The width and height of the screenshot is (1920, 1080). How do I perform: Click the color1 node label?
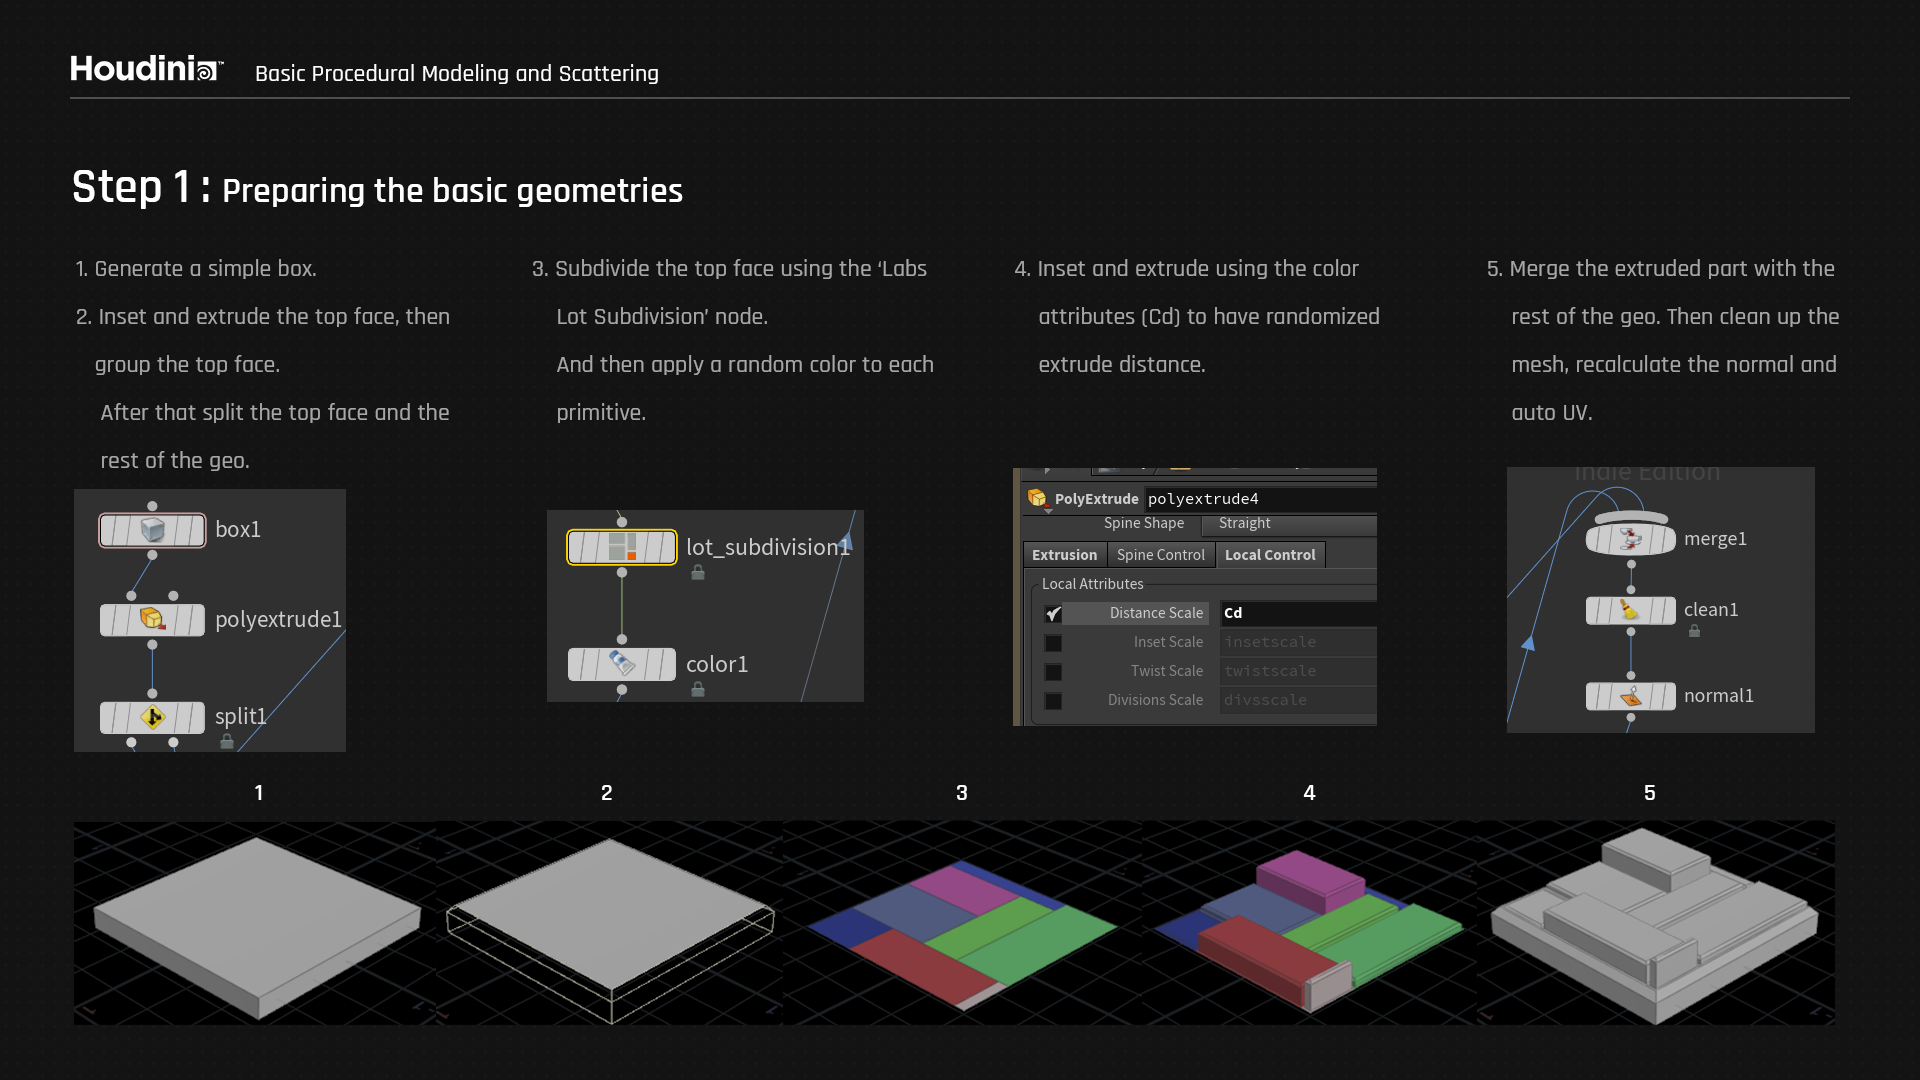pyautogui.click(x=717, y=665)
